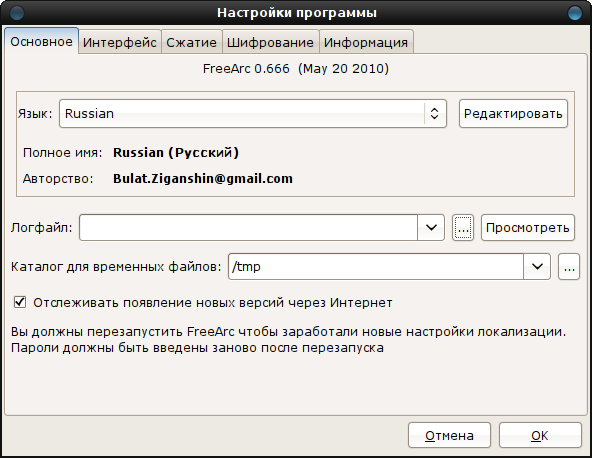The height and width of the screenshot is (458, 592).
Task: Browse for the temporary files directory
Action: 569,267
